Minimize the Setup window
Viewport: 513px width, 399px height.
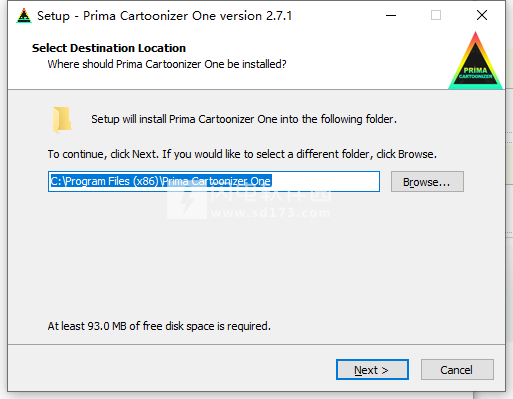[x=391, y=15]
